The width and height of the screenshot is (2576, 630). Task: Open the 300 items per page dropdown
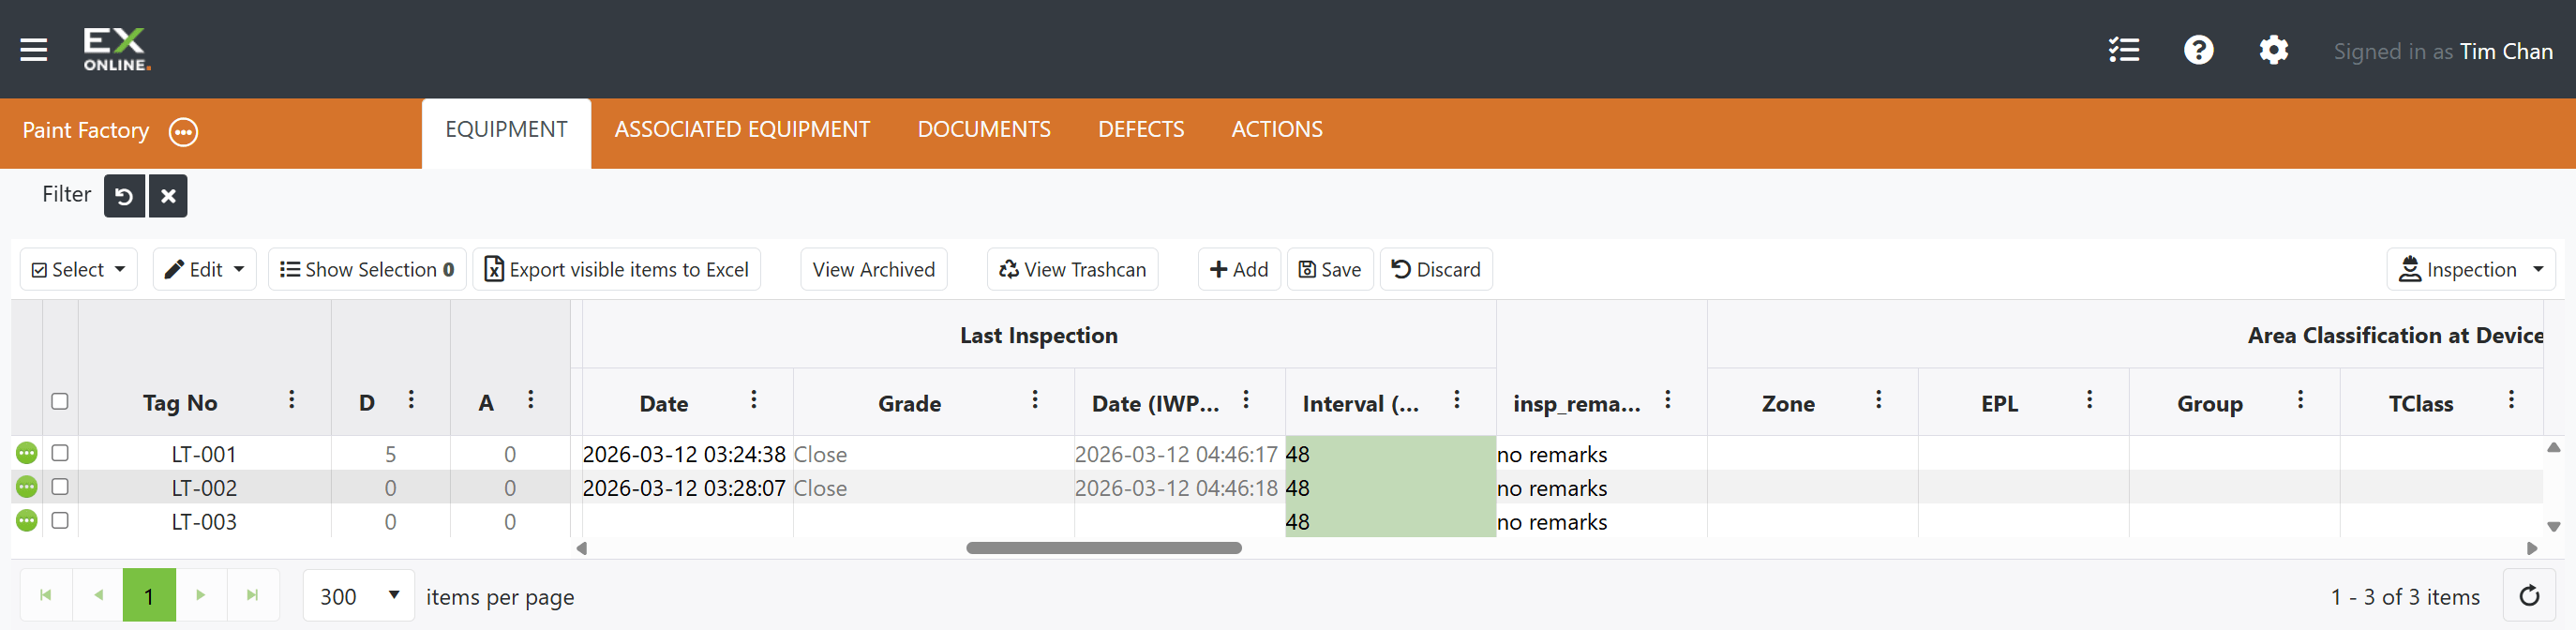pos(358,596)
